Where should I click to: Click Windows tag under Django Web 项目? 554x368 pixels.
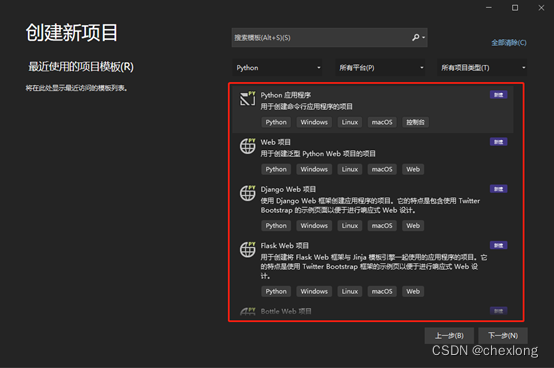click(314, 225)
